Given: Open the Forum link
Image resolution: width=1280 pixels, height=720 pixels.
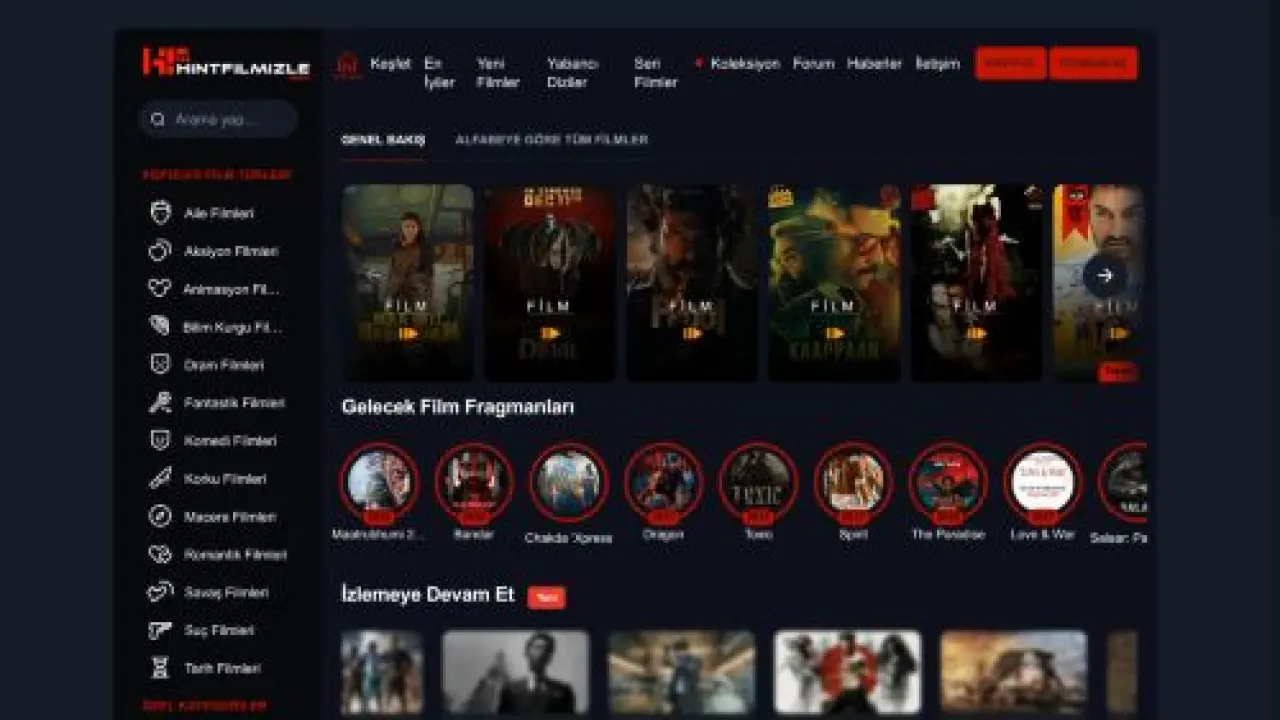Looking at the screenshot, I should pos(813,63).
